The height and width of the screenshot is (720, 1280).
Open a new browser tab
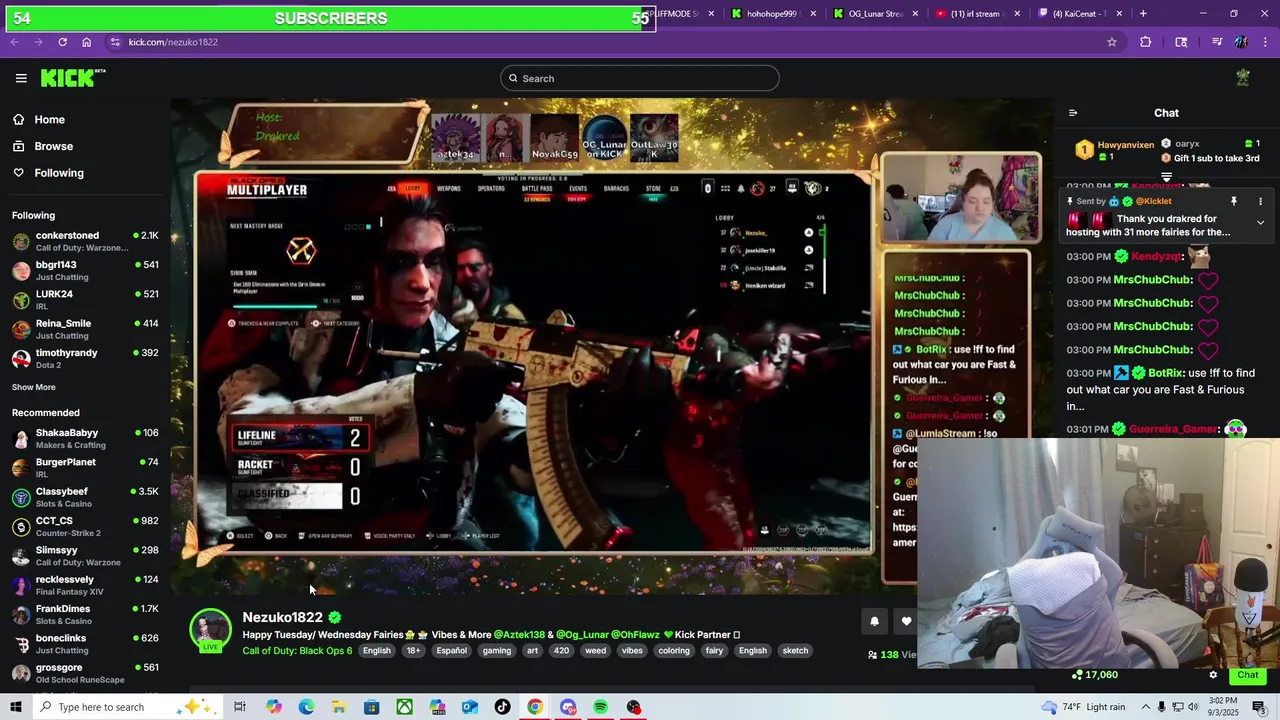(x=1143, y=14)
